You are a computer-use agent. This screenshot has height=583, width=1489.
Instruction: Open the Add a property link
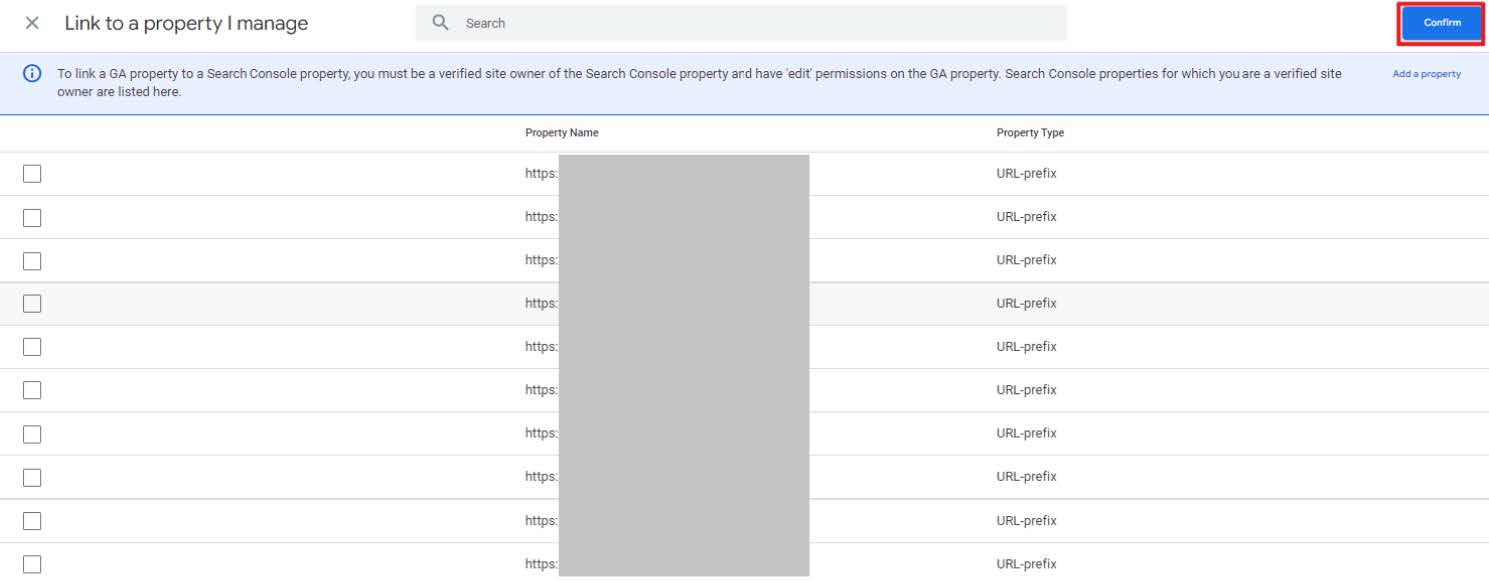click(1426, 74)
